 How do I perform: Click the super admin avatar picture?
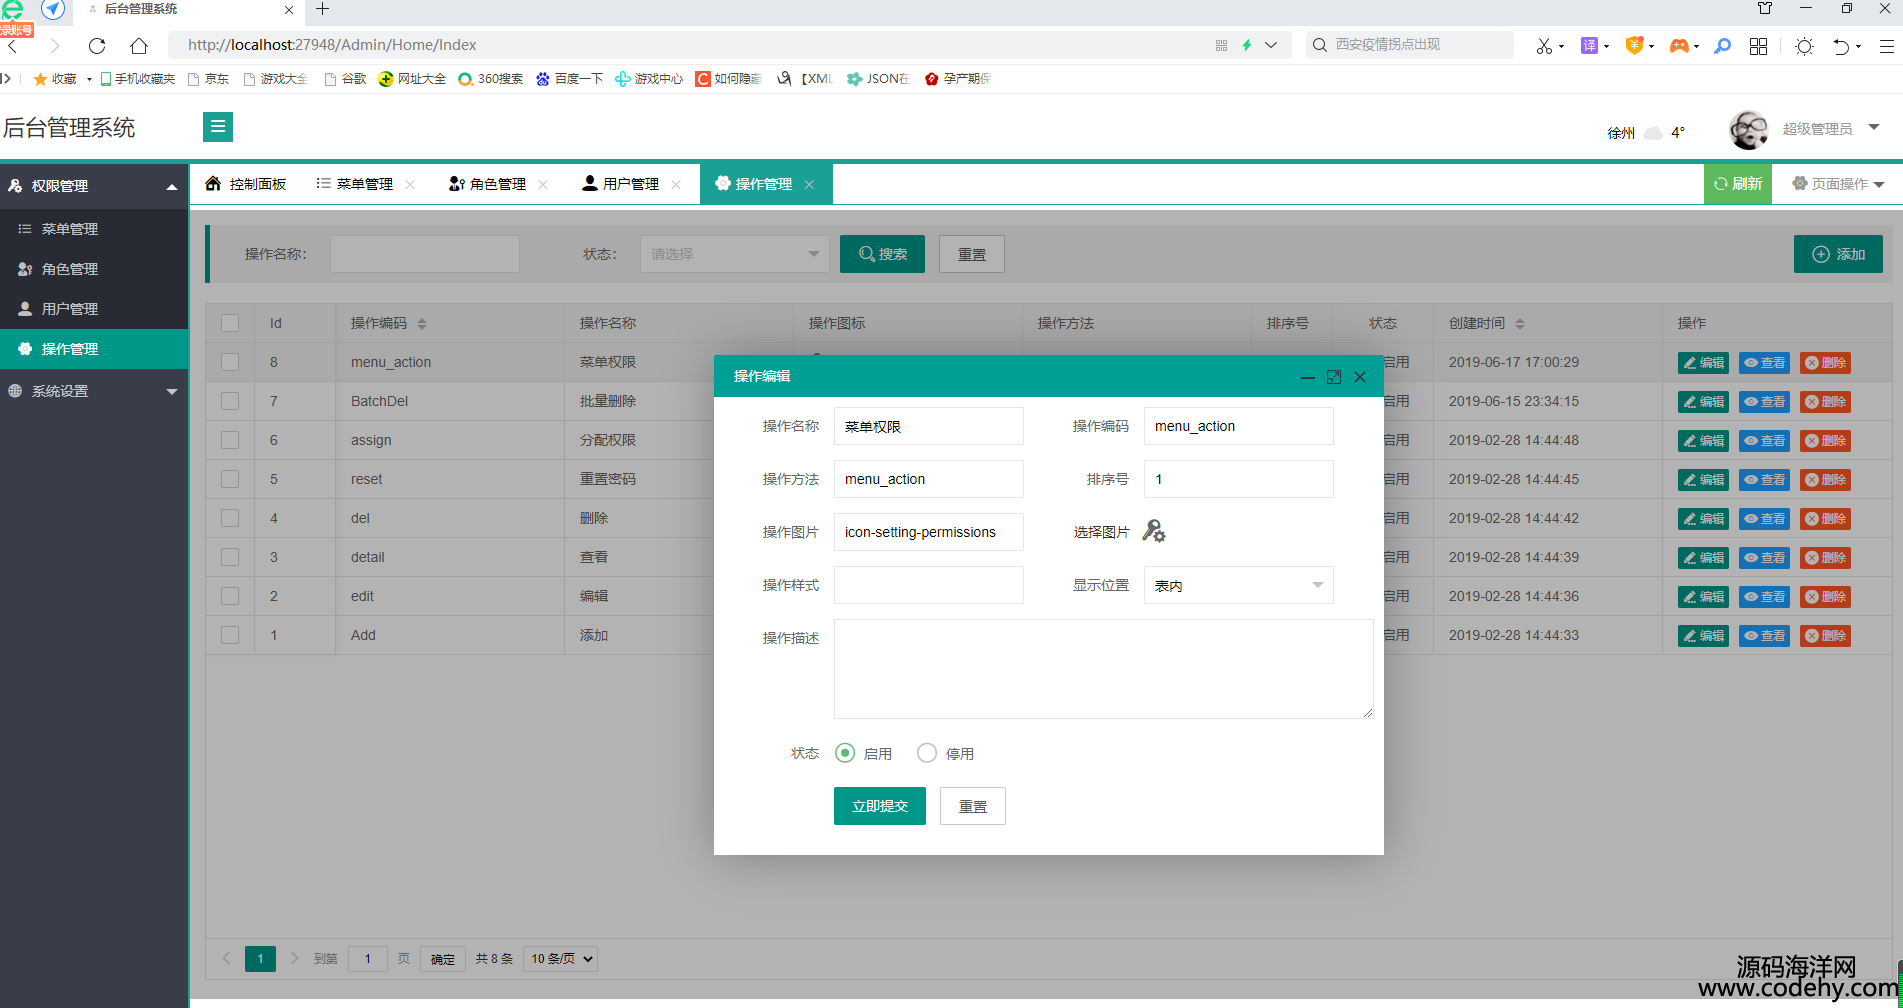click(x=1748, y=129)
